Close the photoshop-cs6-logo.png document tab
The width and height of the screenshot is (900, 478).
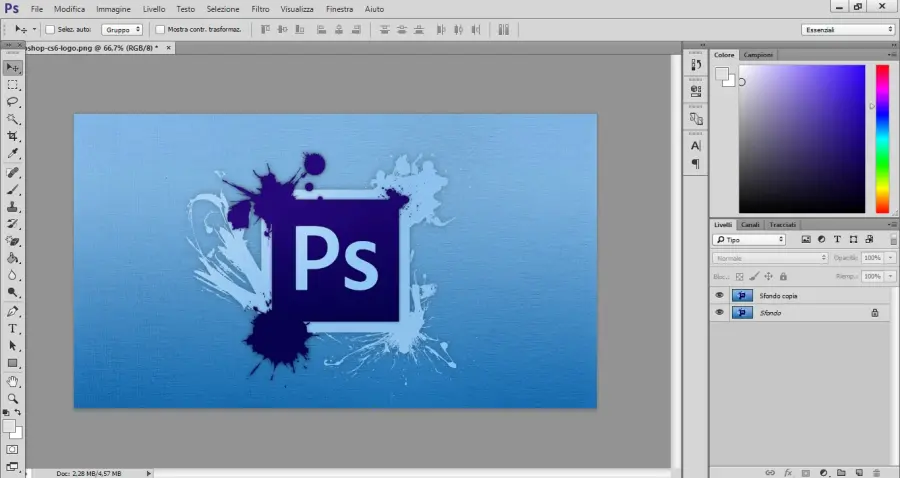pyautogui.click(x=169, y=48)
